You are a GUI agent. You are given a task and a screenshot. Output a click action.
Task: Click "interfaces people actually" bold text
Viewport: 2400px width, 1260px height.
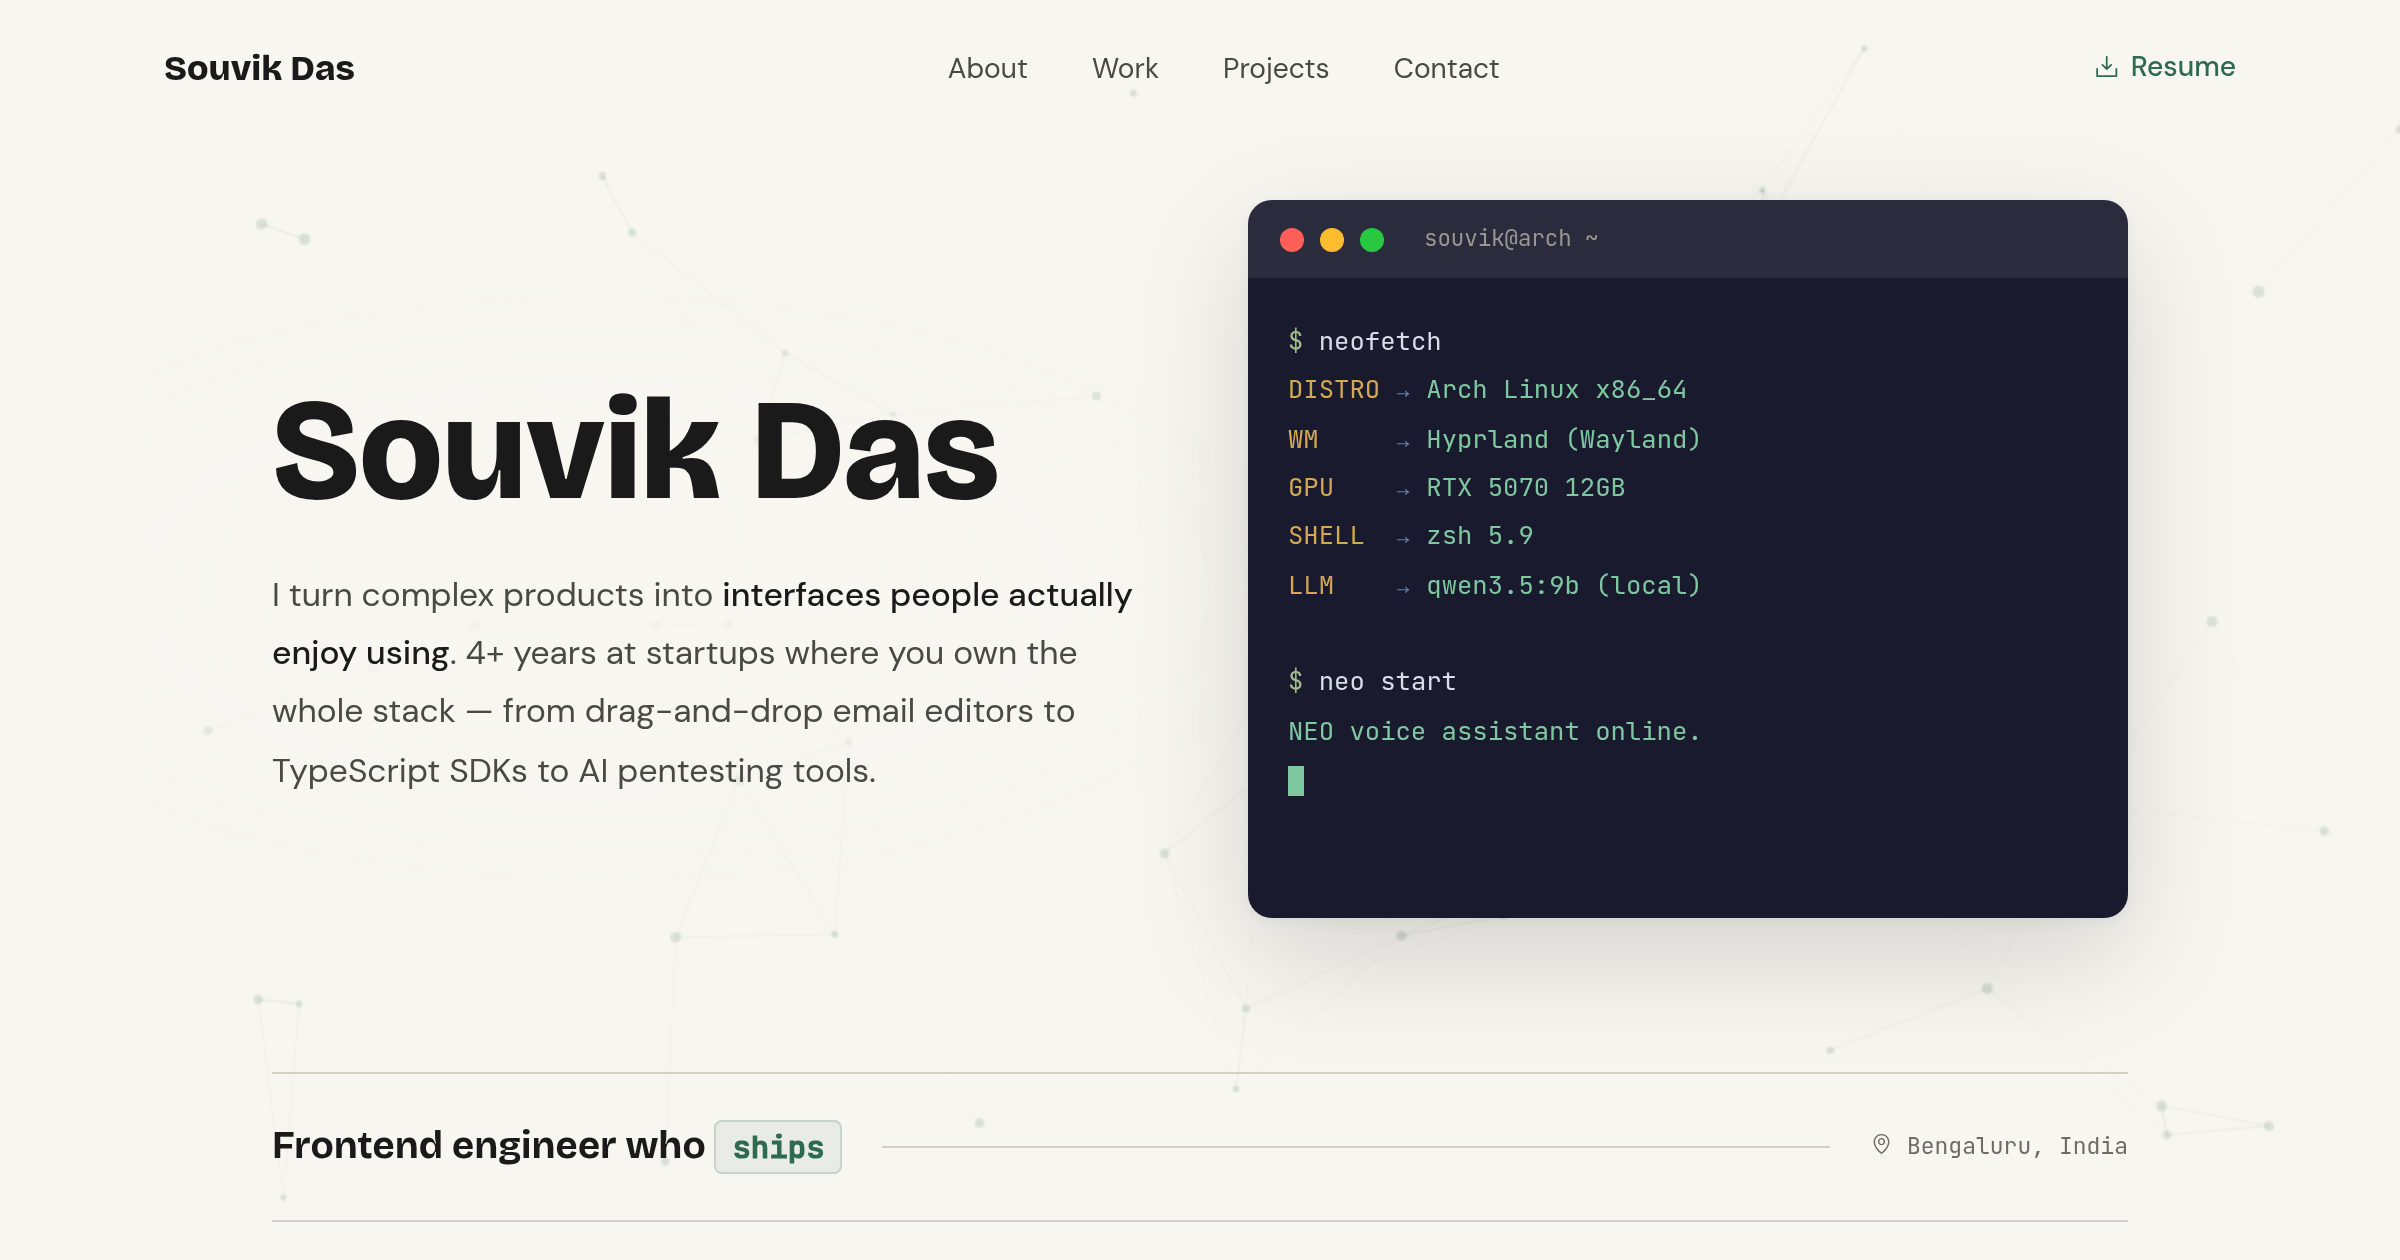(x=927, y=595)
